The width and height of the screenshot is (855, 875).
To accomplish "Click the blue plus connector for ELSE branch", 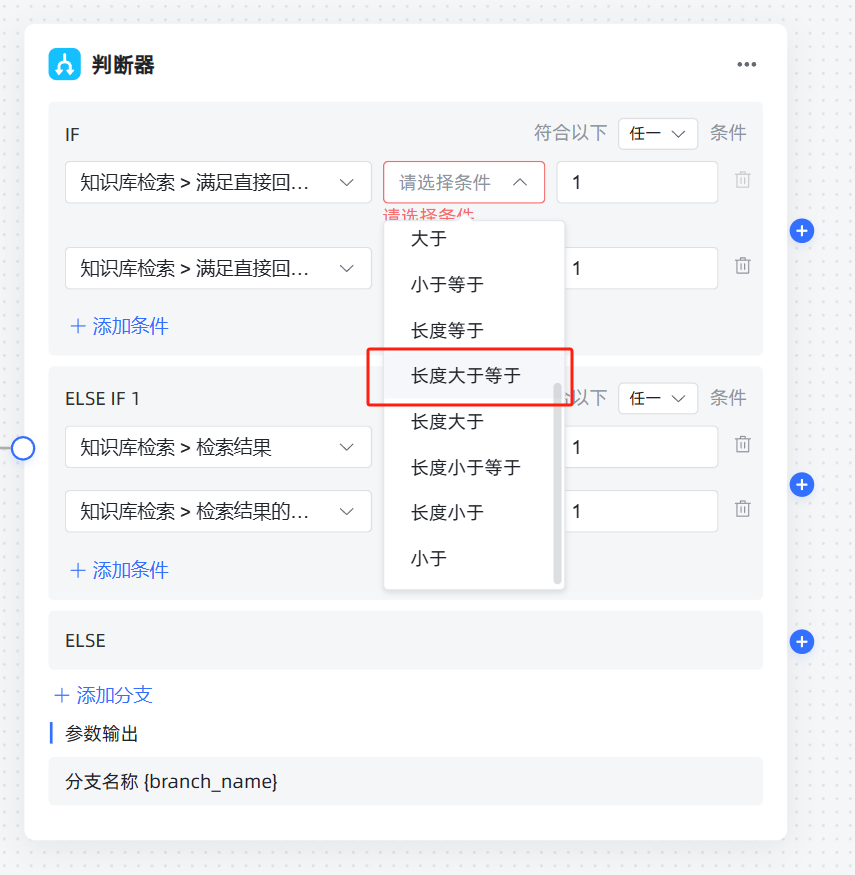I will pyautogui.click(x=801, y=642).
